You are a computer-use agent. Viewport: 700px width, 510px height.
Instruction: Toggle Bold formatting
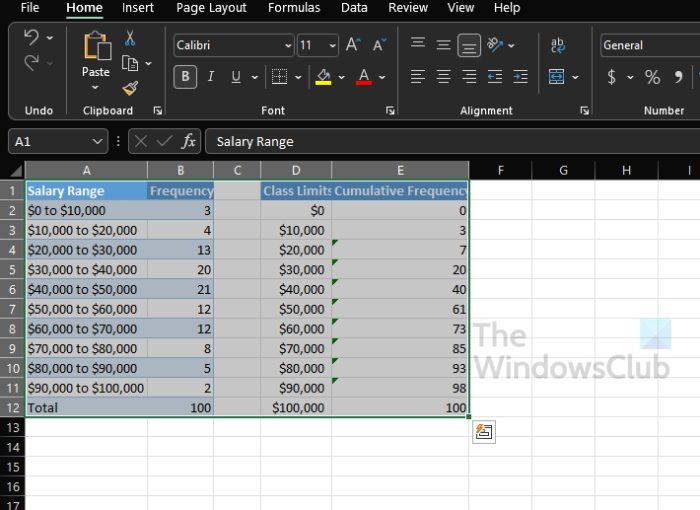tap(185, 77)
